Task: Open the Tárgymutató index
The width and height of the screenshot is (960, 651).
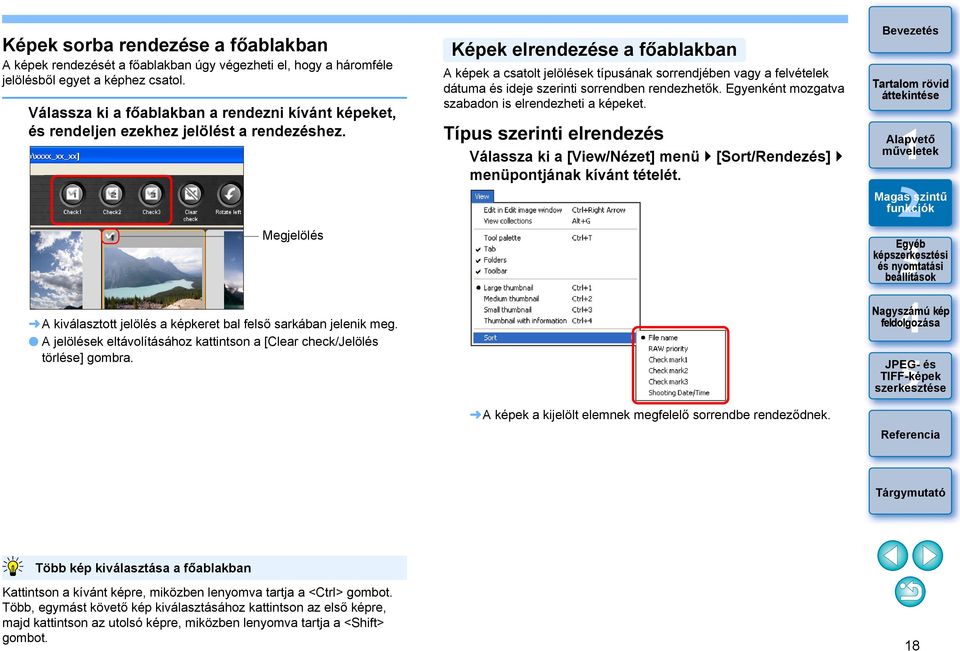Action: click(x=910, y=492)
